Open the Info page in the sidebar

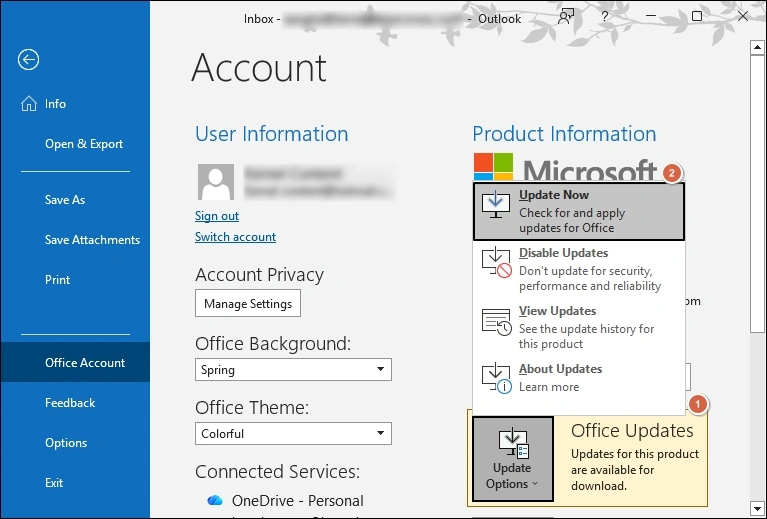(x=75, y=104)
